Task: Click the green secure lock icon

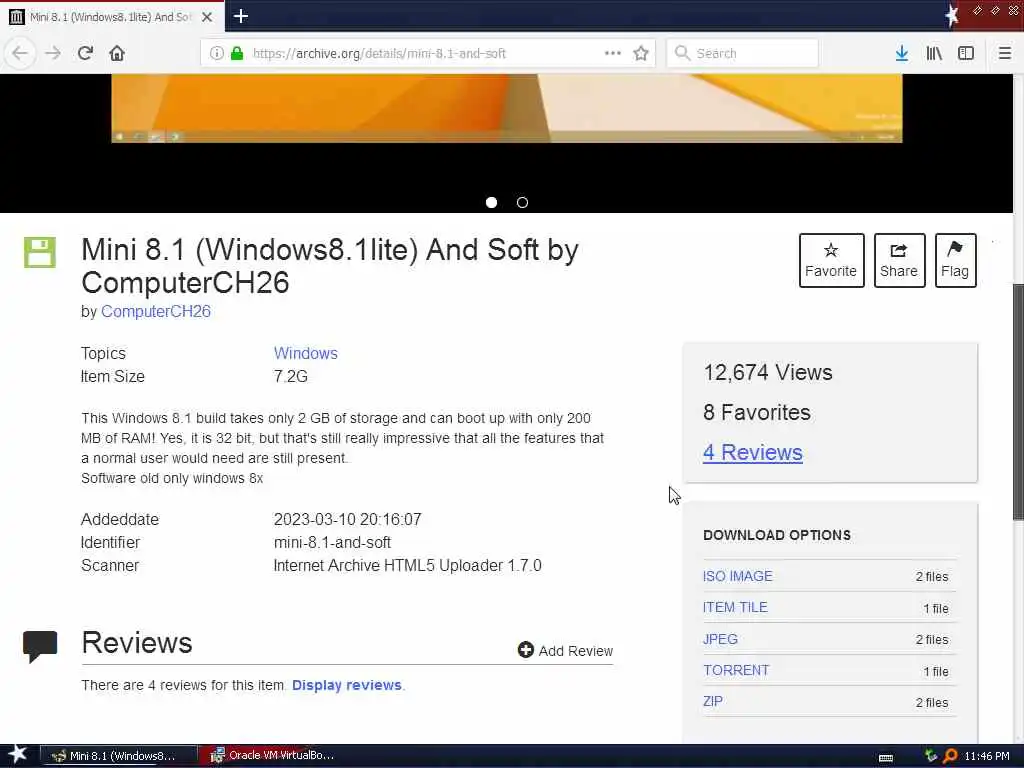Action: coord(237,53)
